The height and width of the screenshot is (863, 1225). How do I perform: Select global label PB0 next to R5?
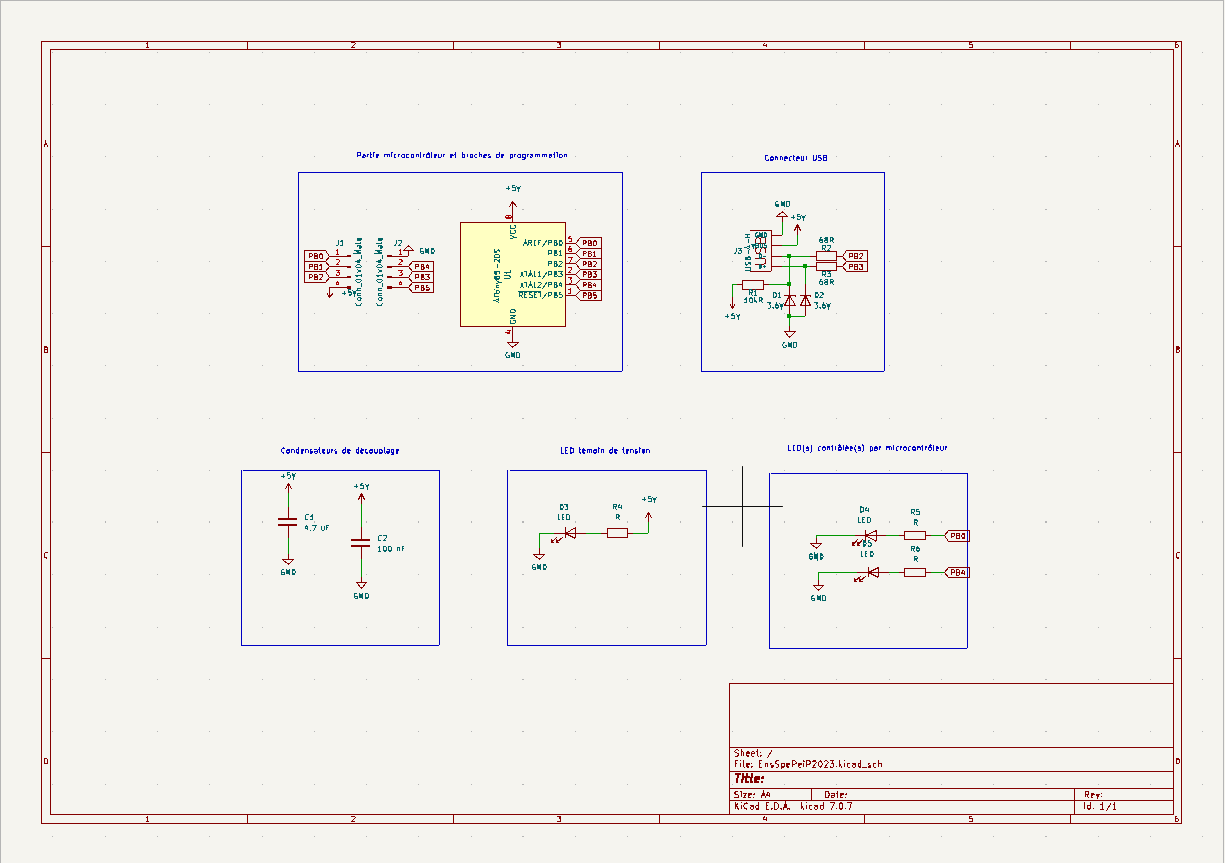pos(957,535)
